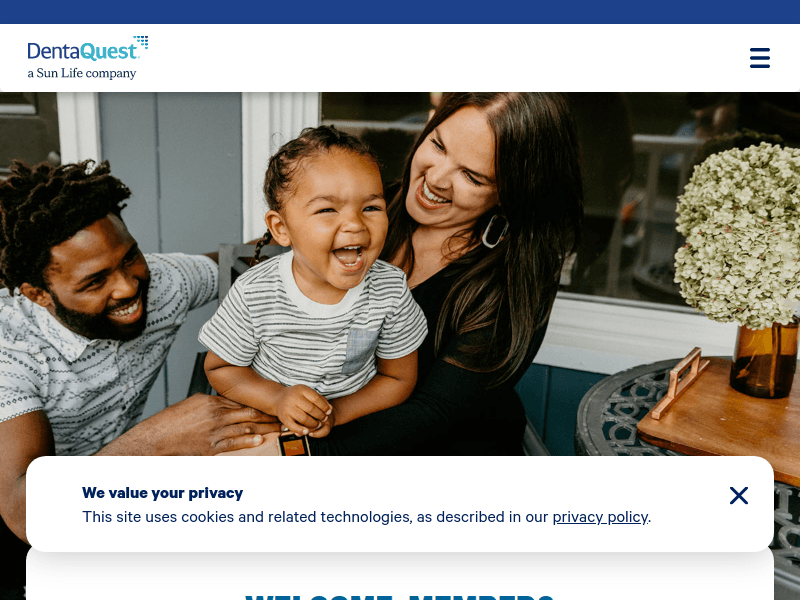Close the privacy notice with the X
Screen dimensions: 800x600
[738, 495]
